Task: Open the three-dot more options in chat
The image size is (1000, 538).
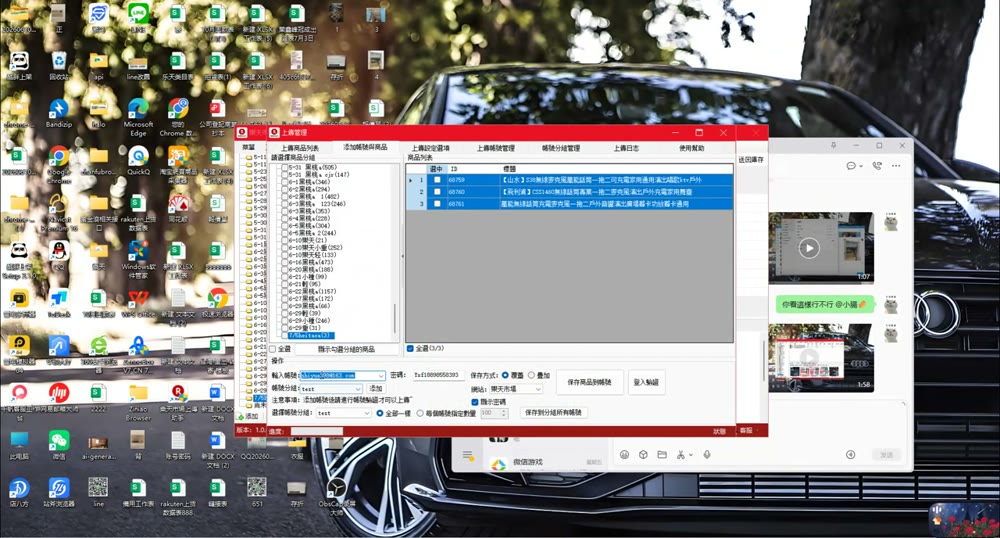Action: click(896, 166)
